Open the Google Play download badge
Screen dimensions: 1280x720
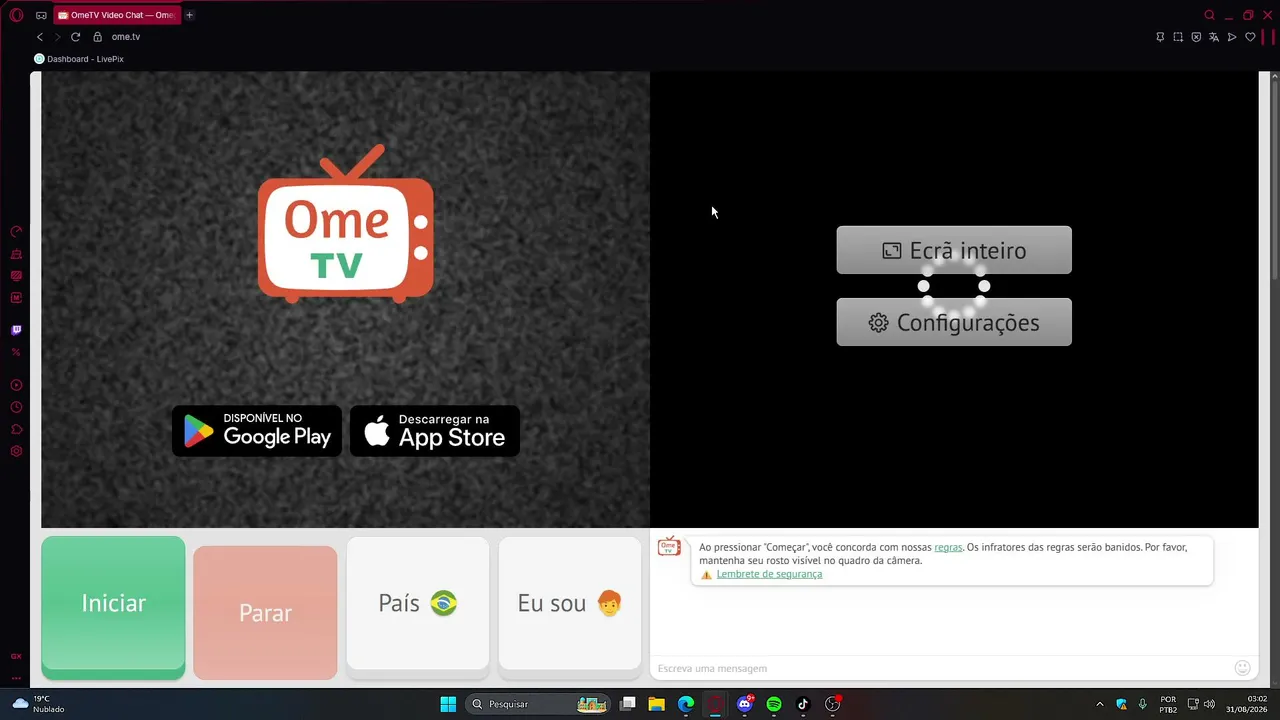tap(257, 431)
